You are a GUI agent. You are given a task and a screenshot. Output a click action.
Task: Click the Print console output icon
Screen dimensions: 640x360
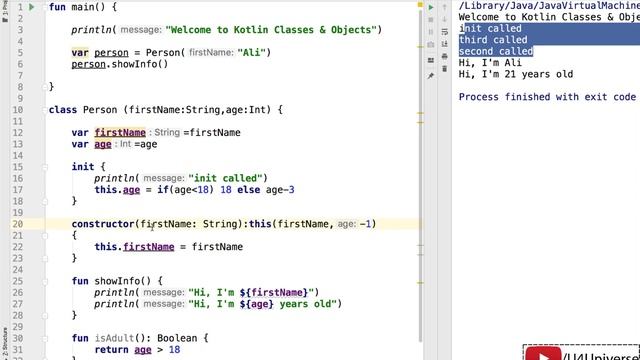tap(444, 56)
